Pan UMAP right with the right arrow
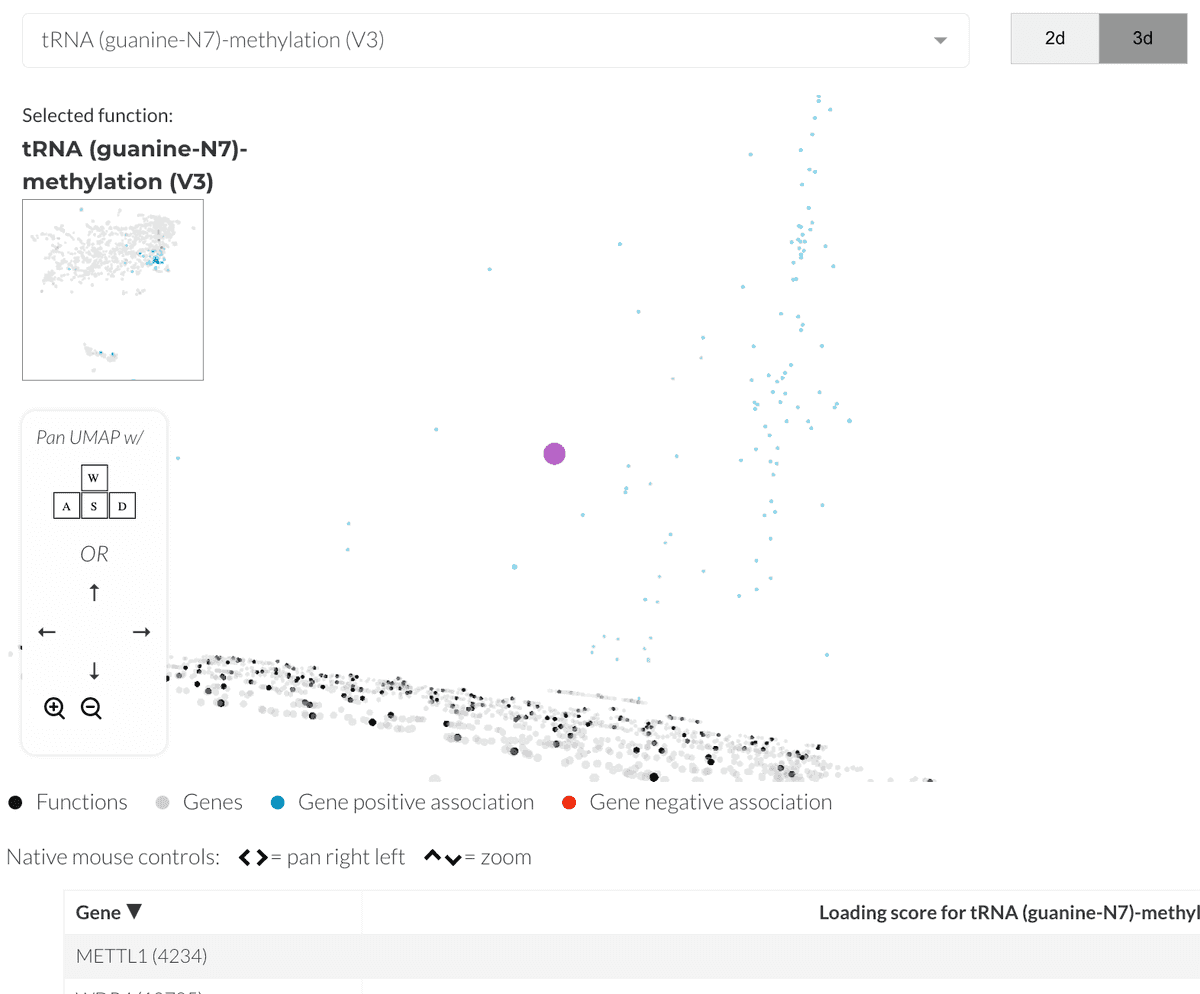The height and width of the screenshot is (994, 1200). coord(141,632)
